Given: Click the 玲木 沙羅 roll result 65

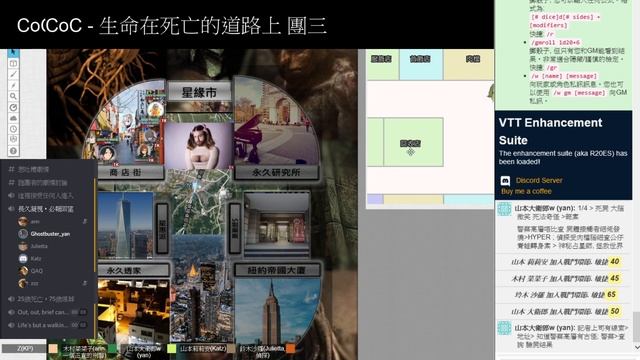Looking at the screenshot, I should tap(611, 295).
